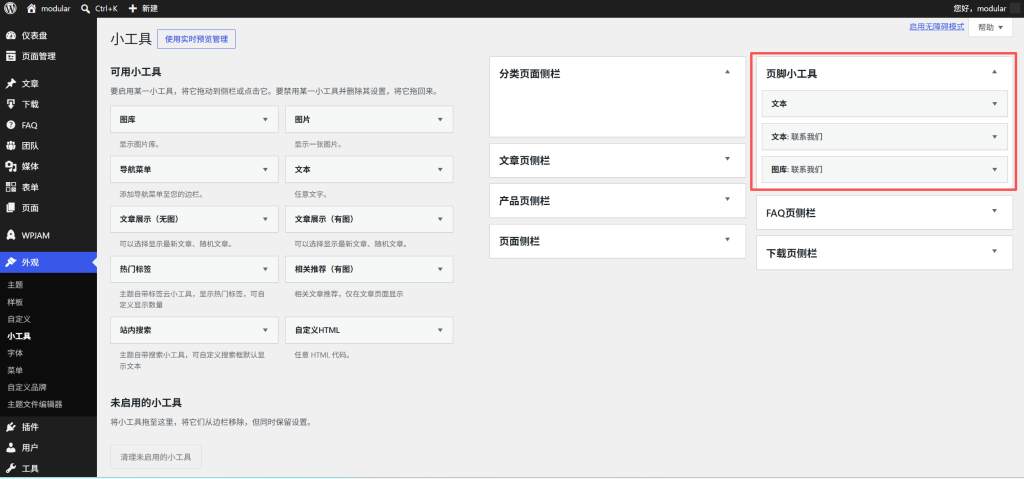Viewport: 1024px width, 479px height.
Task: Click the FAQ question mark icon
Action: 10,125
